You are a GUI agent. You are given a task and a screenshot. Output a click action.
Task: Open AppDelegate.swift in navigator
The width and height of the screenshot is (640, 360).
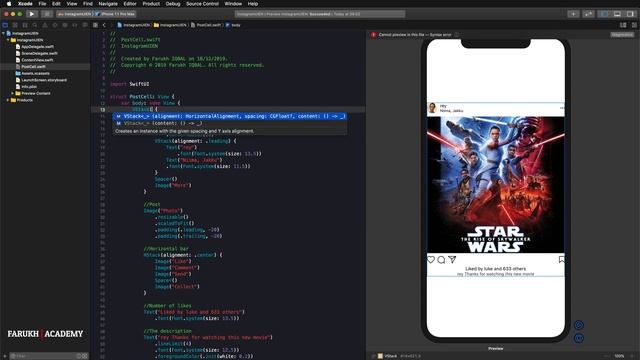(38, 47)
